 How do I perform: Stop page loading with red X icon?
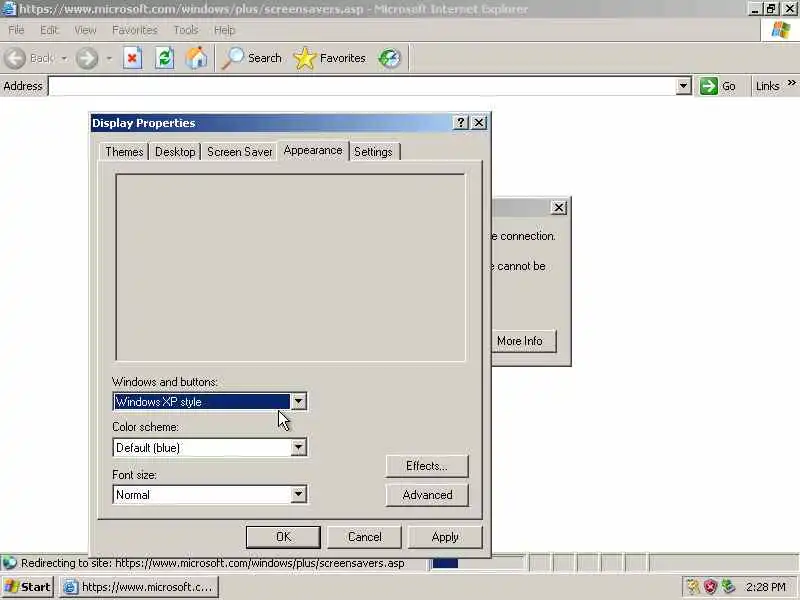[x=132, y=58]
